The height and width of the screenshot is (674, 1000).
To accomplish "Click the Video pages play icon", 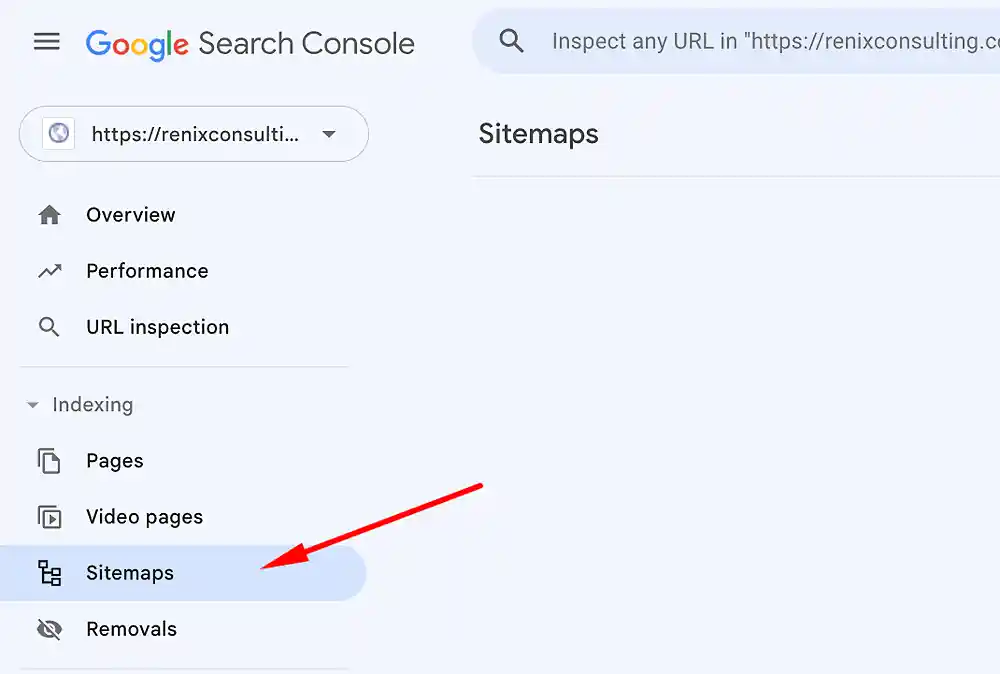I will click(49, 517).
